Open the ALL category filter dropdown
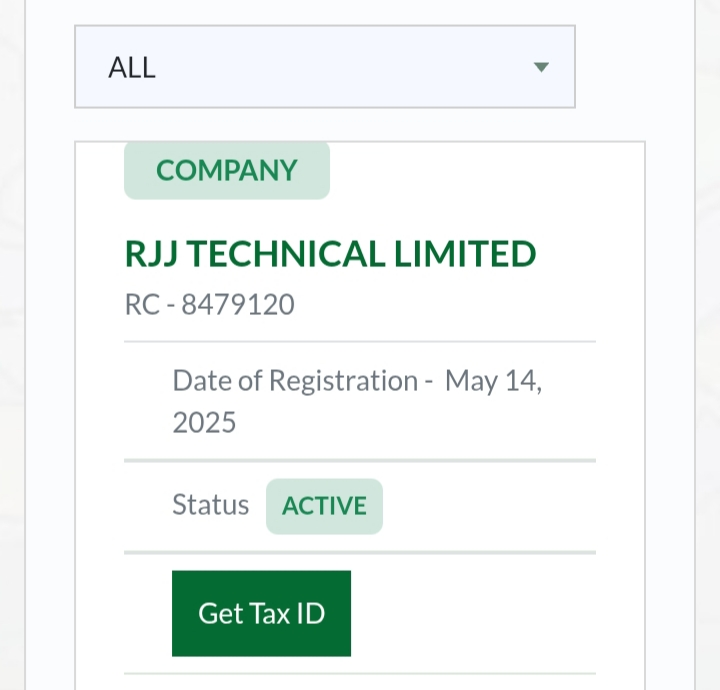The image size is (720, 690). [x=325, y=67]
